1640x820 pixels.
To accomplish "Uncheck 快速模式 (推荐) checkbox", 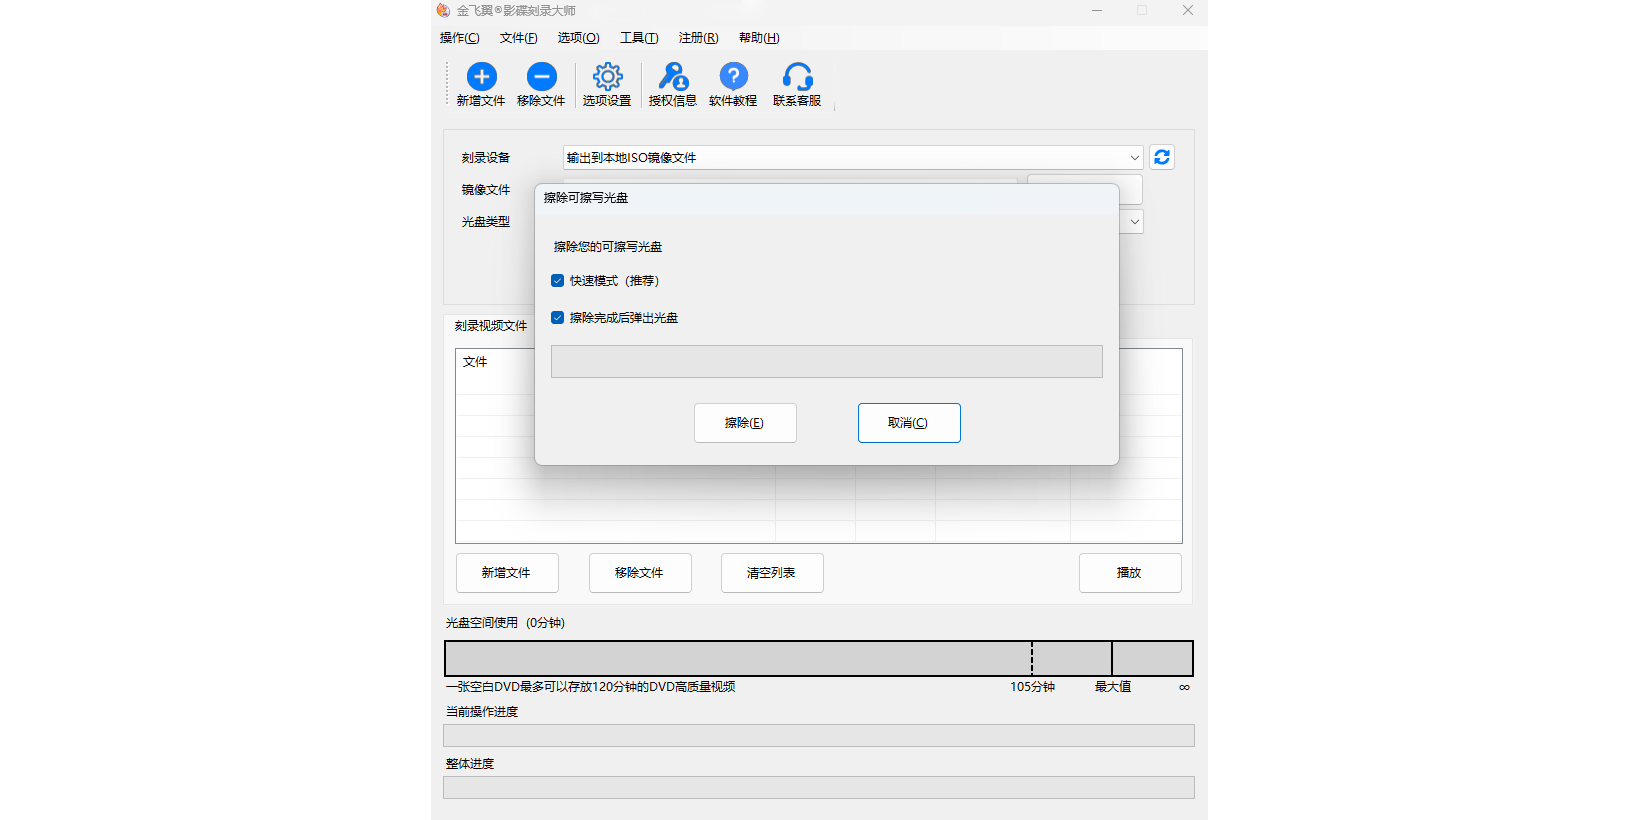I will pos(558,281).
